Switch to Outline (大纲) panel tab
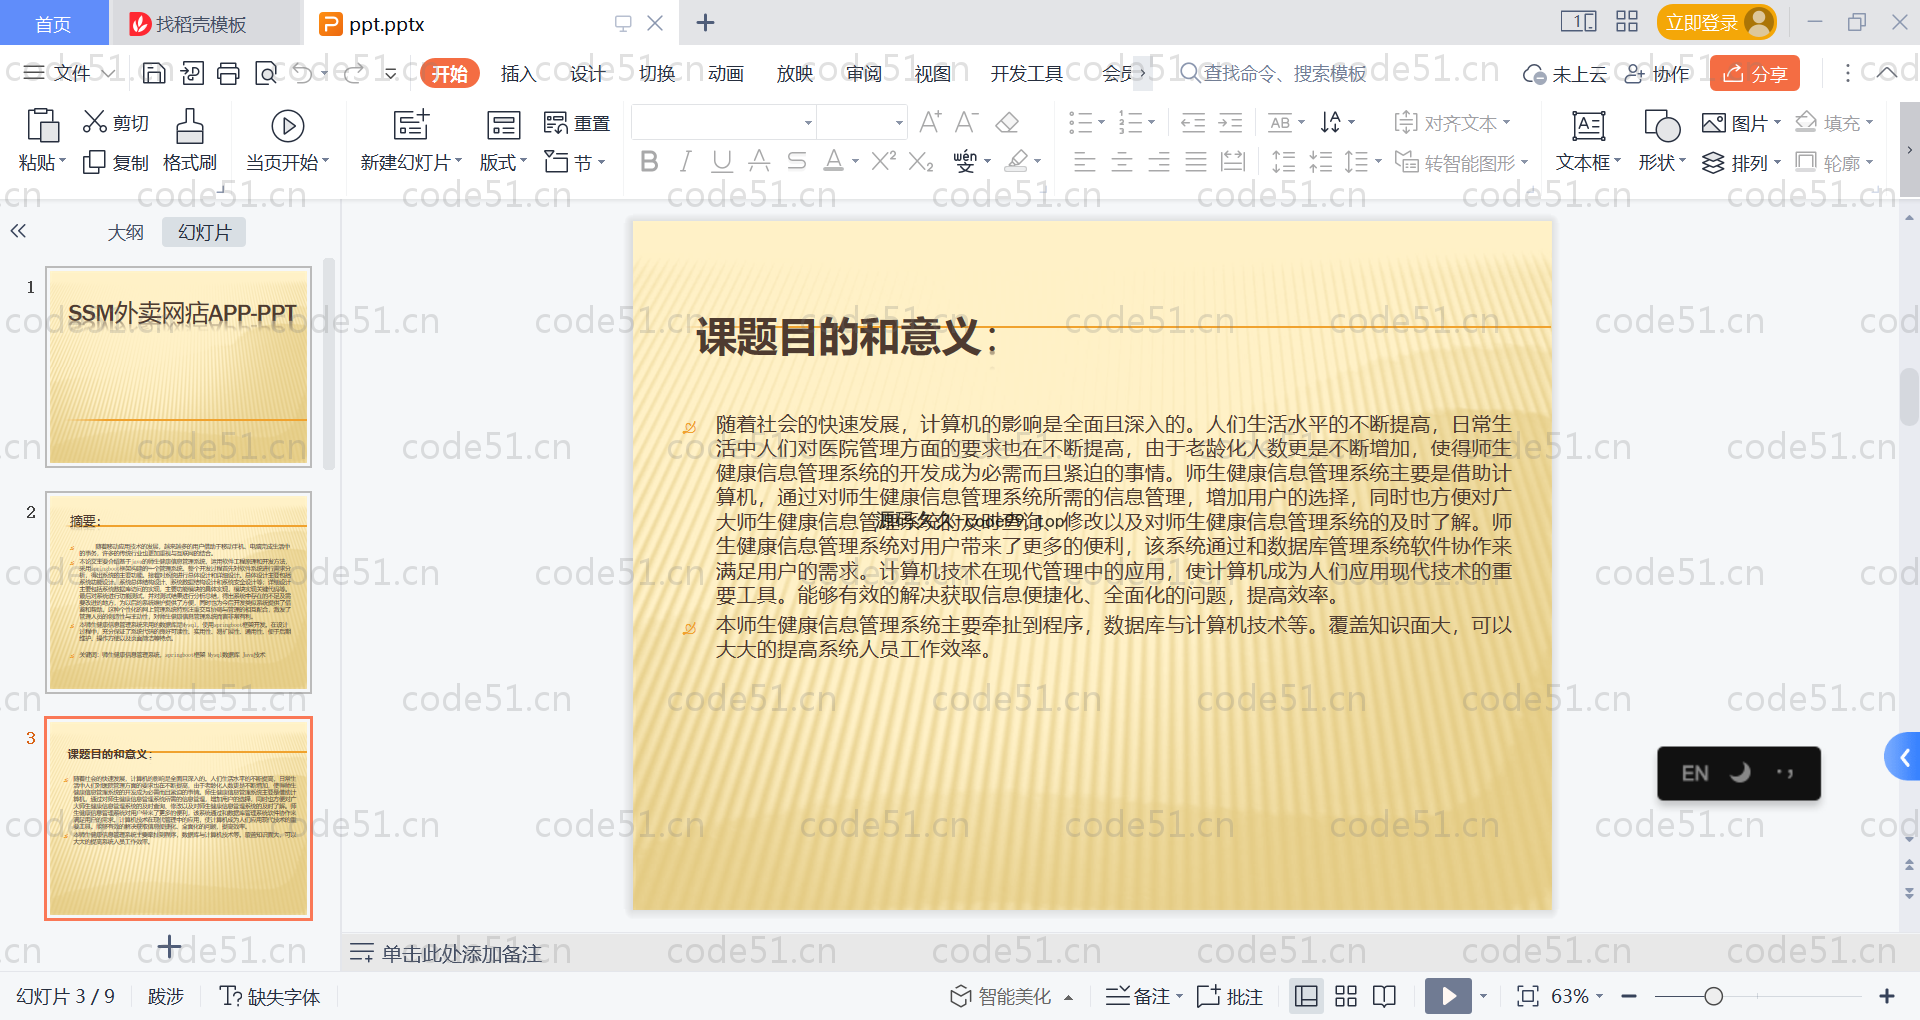The image size is (1920, 1020). click(x=126, y=232)
